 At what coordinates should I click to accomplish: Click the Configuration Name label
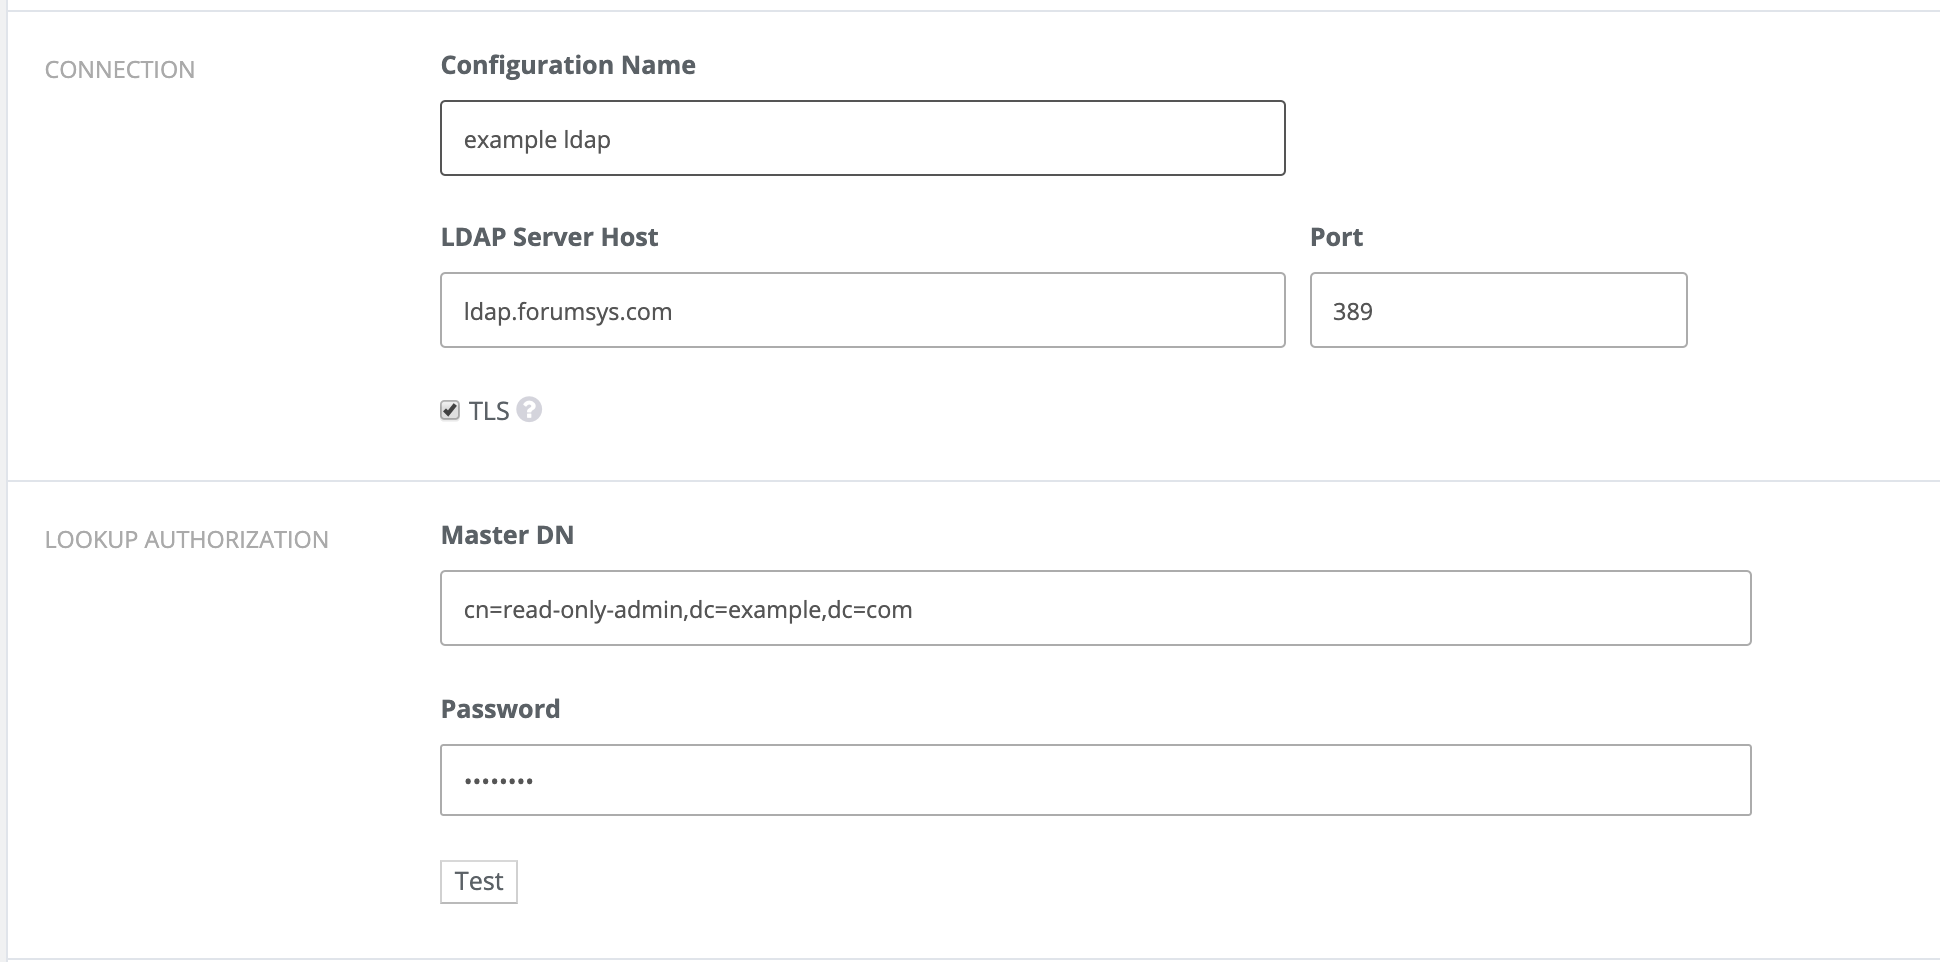click(567, 65)
